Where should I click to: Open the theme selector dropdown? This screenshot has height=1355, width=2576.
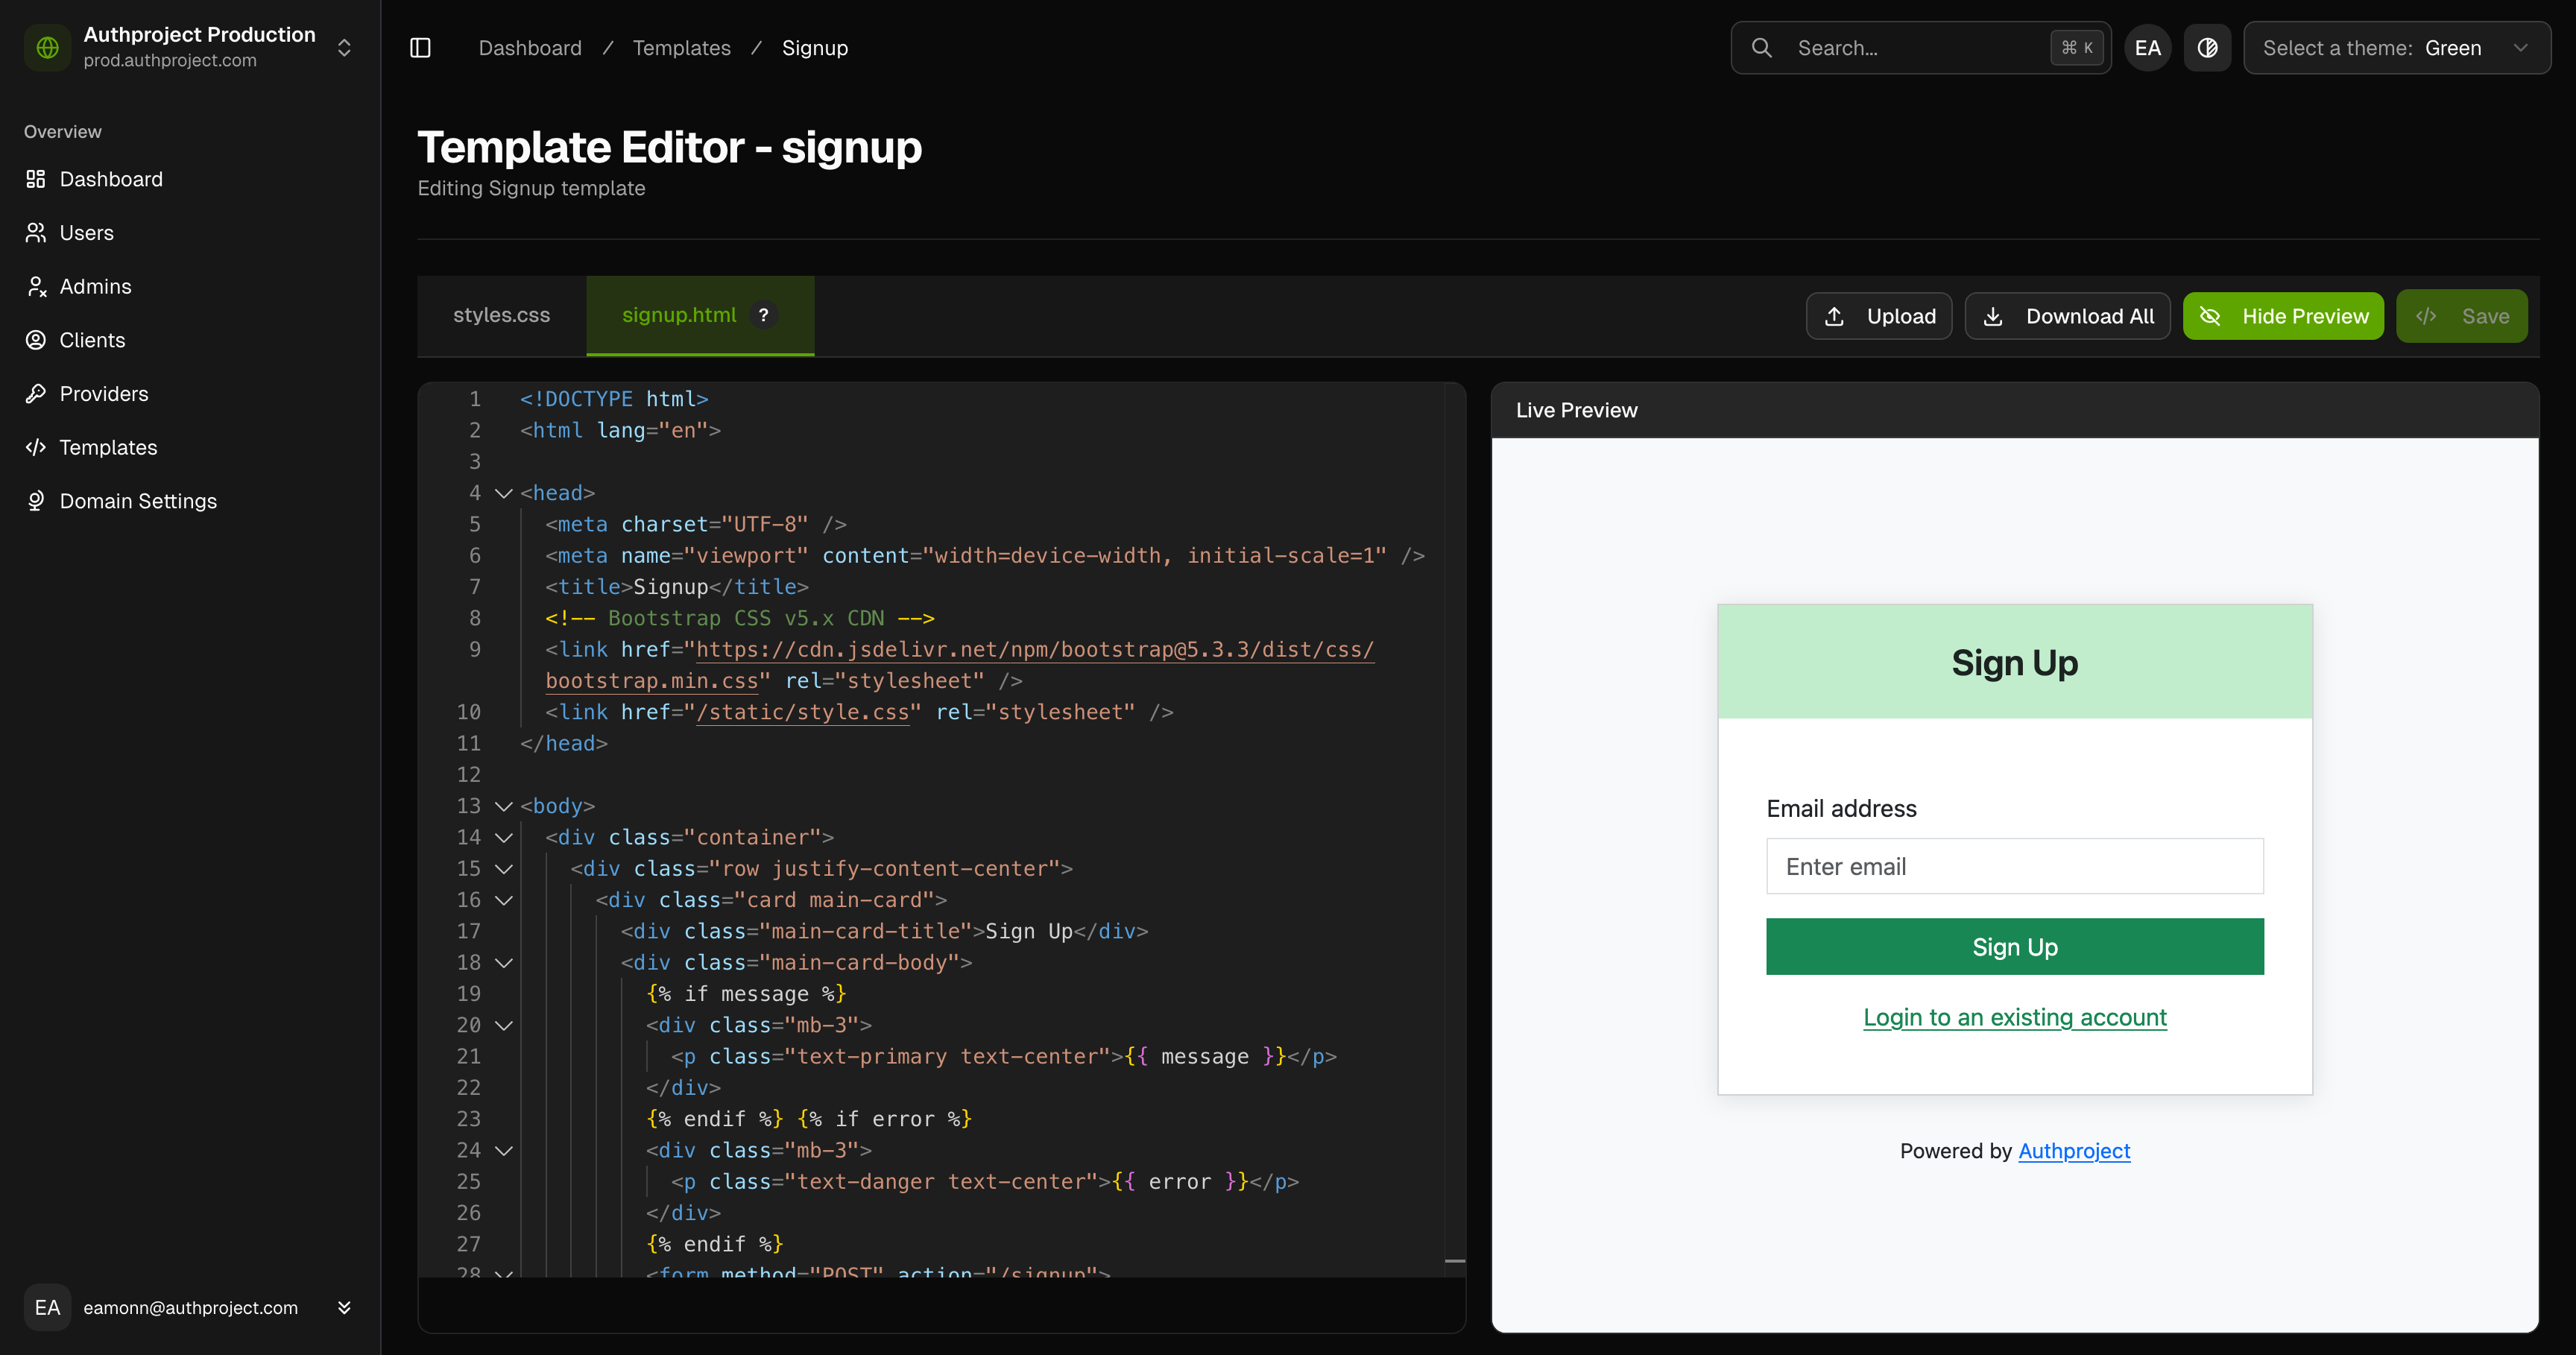(2396, 48)
